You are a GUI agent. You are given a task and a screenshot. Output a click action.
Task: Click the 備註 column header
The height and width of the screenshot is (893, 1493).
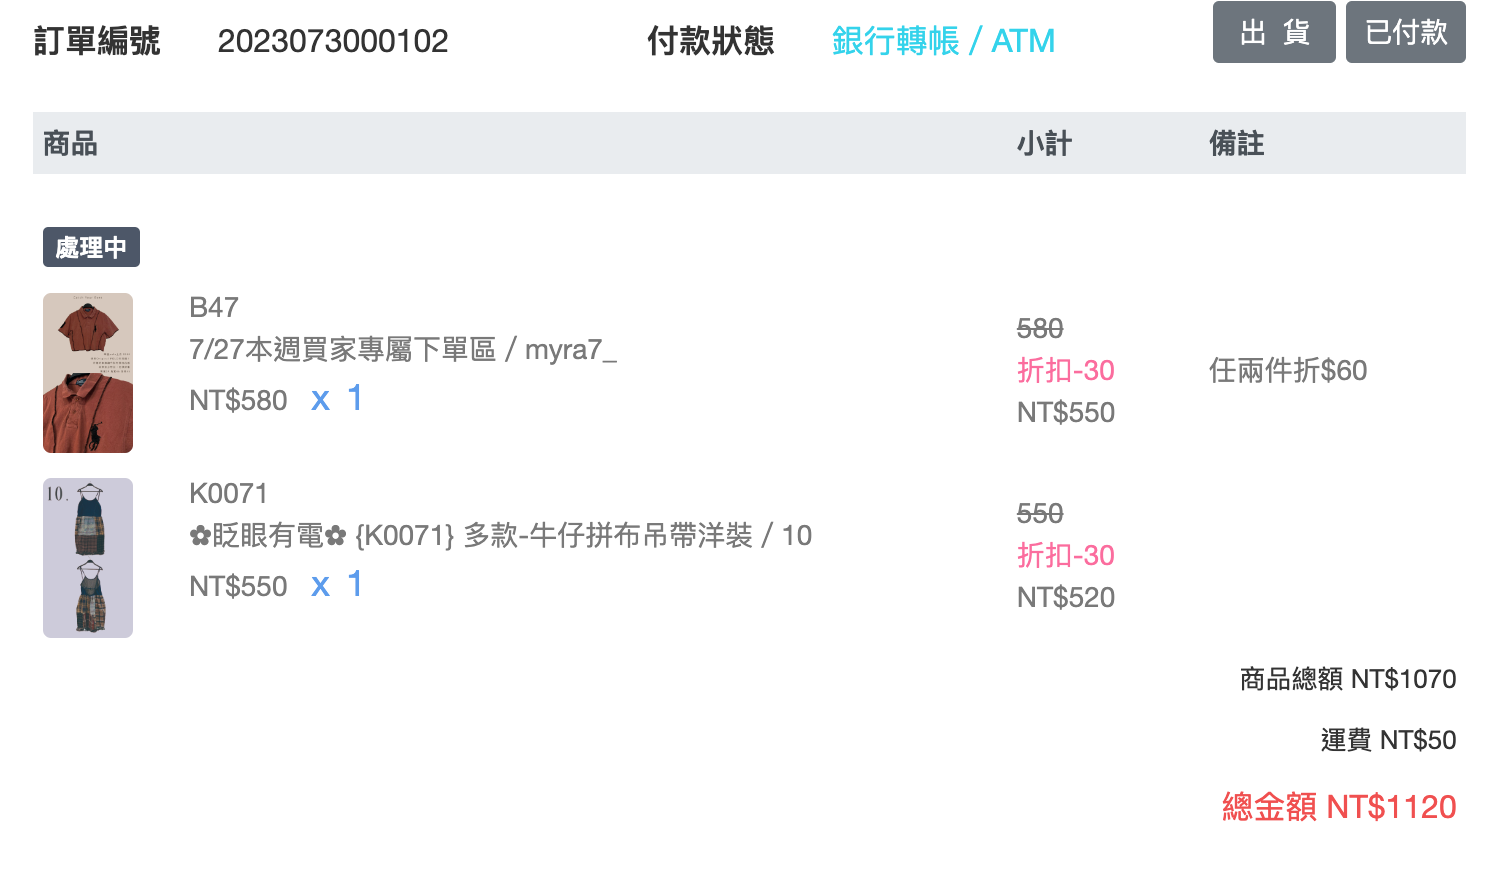(x=1236, y=144)
